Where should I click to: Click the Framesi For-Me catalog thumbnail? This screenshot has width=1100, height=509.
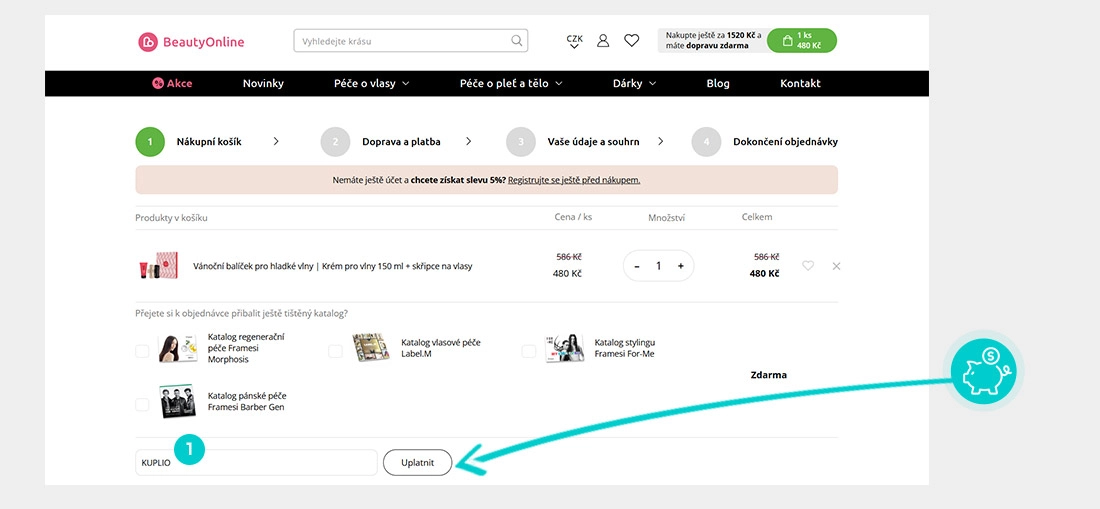(x=565, y=348)
